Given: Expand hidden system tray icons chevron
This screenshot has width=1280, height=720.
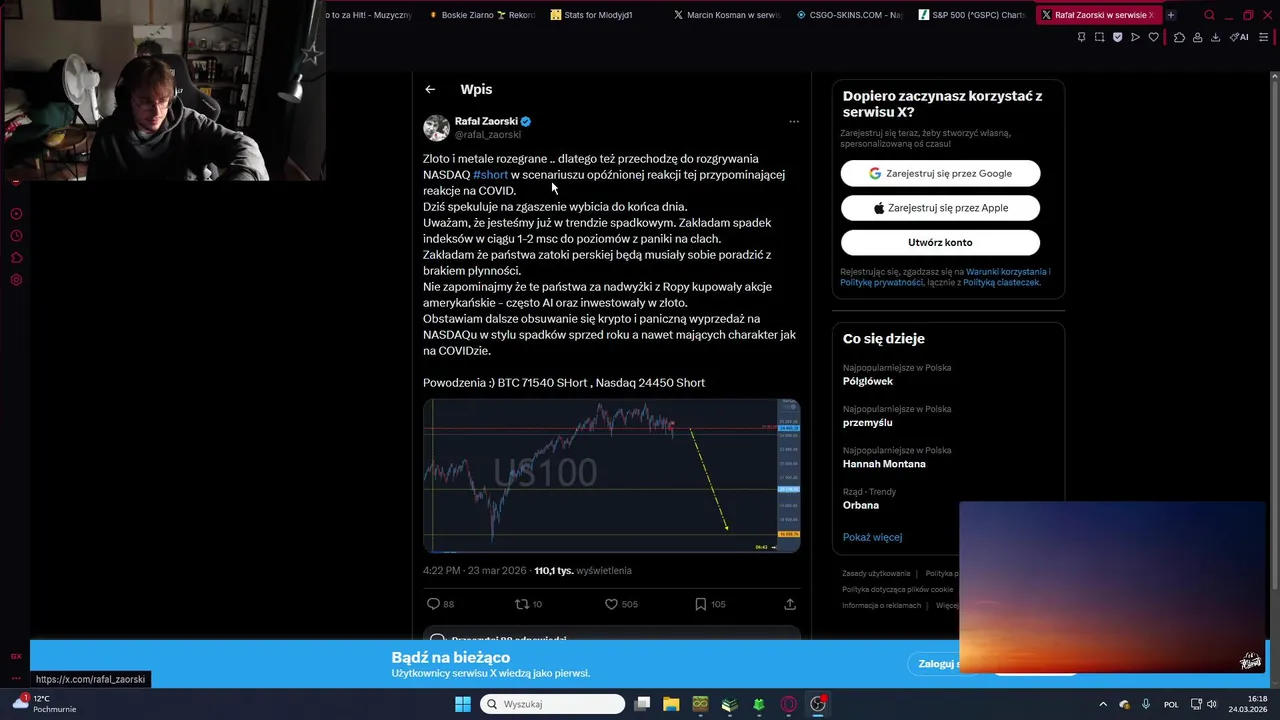Looking at the screenshot, I should (1103, 704).
